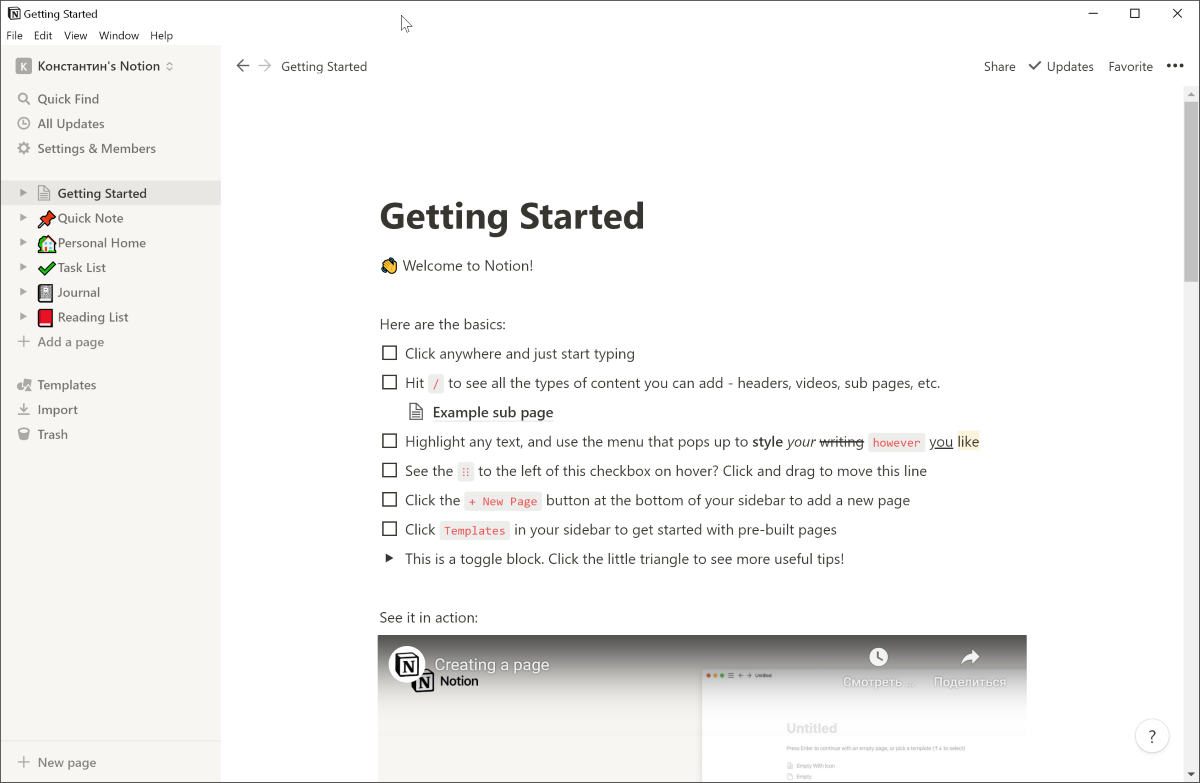Click the Example sub page document icon
The width and height of the screenshot is (1200, 783).
point(416,412)
